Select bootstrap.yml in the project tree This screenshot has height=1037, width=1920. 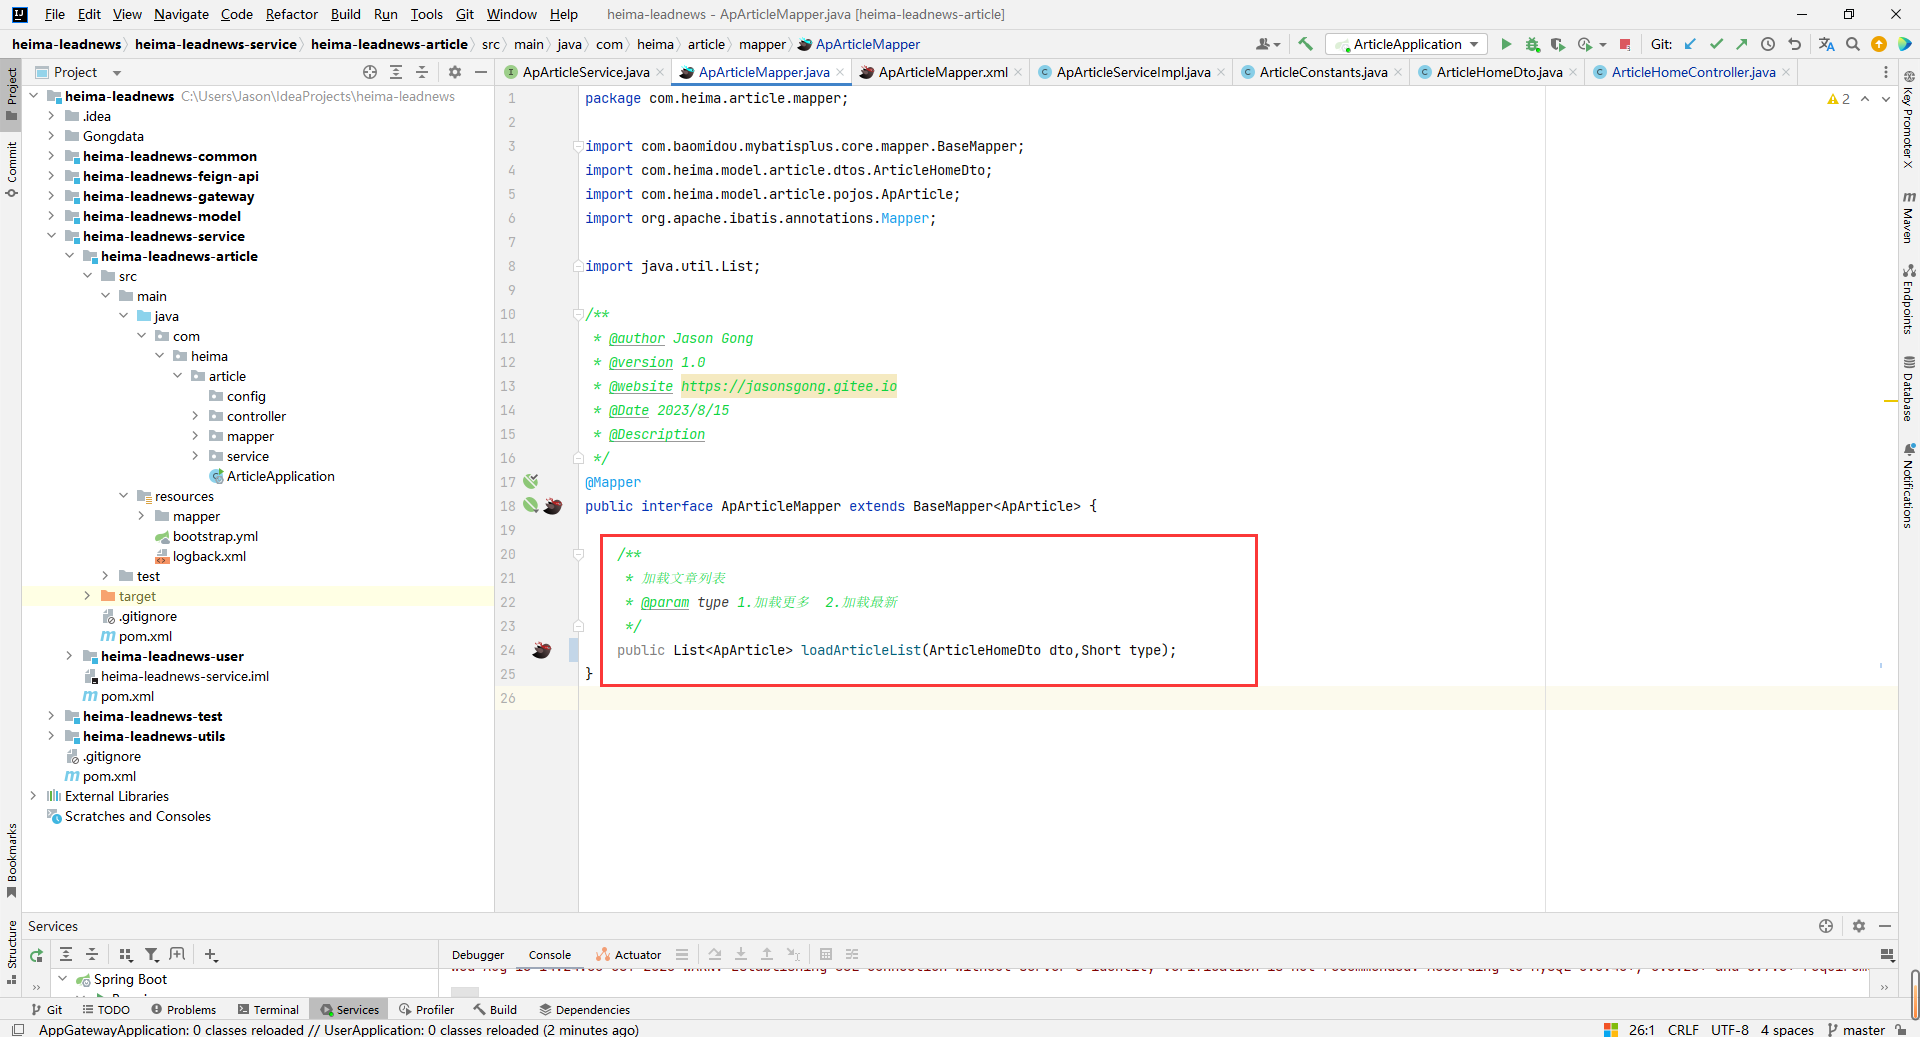click(215, 536)
